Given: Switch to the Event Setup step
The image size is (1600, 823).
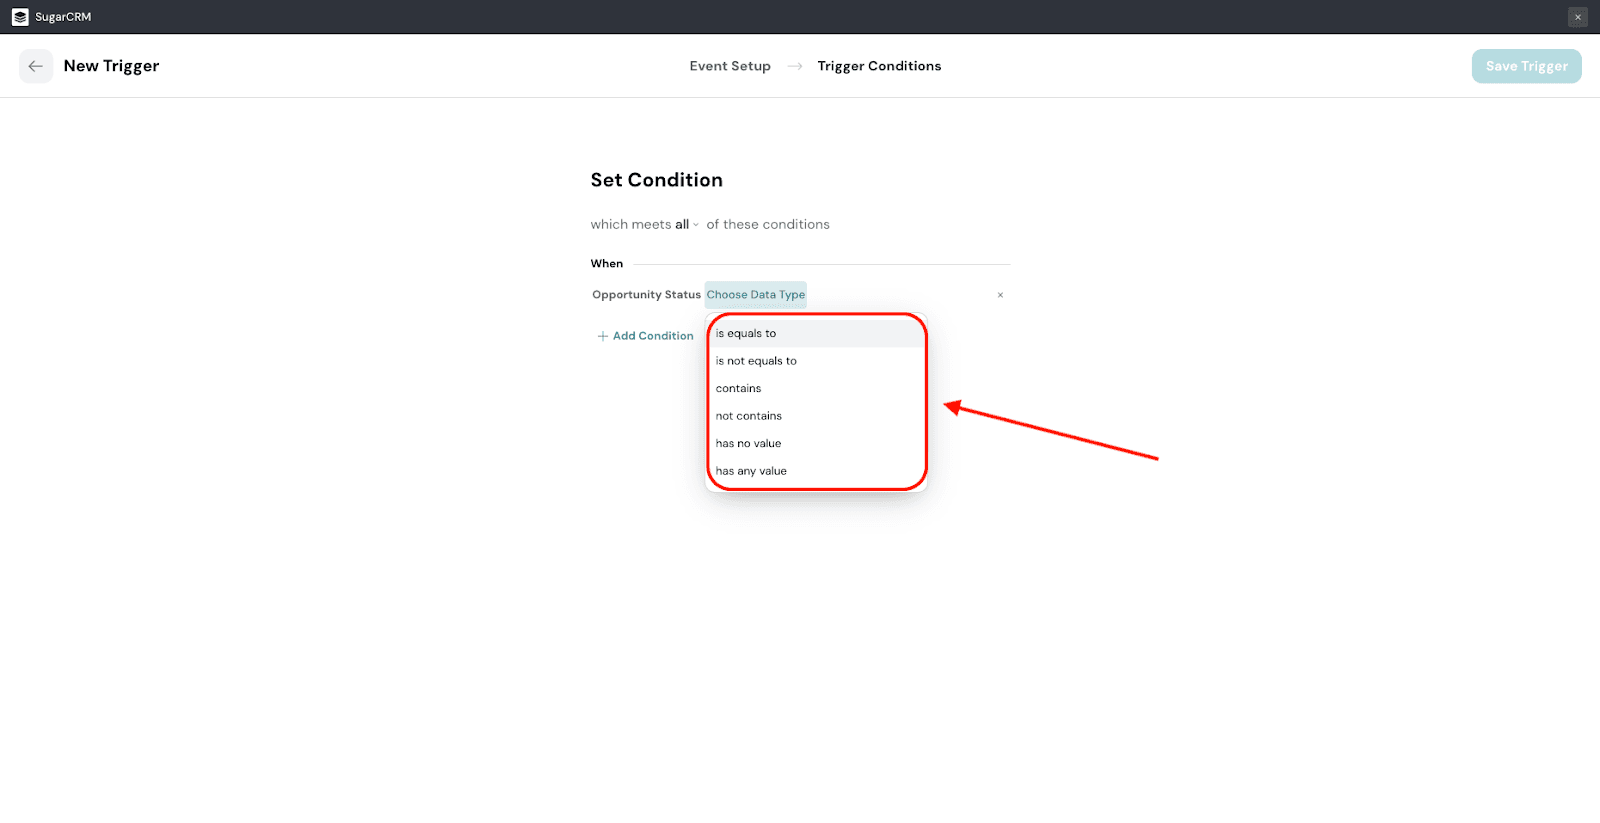Looking at the screenshot, I should [730, 66].
